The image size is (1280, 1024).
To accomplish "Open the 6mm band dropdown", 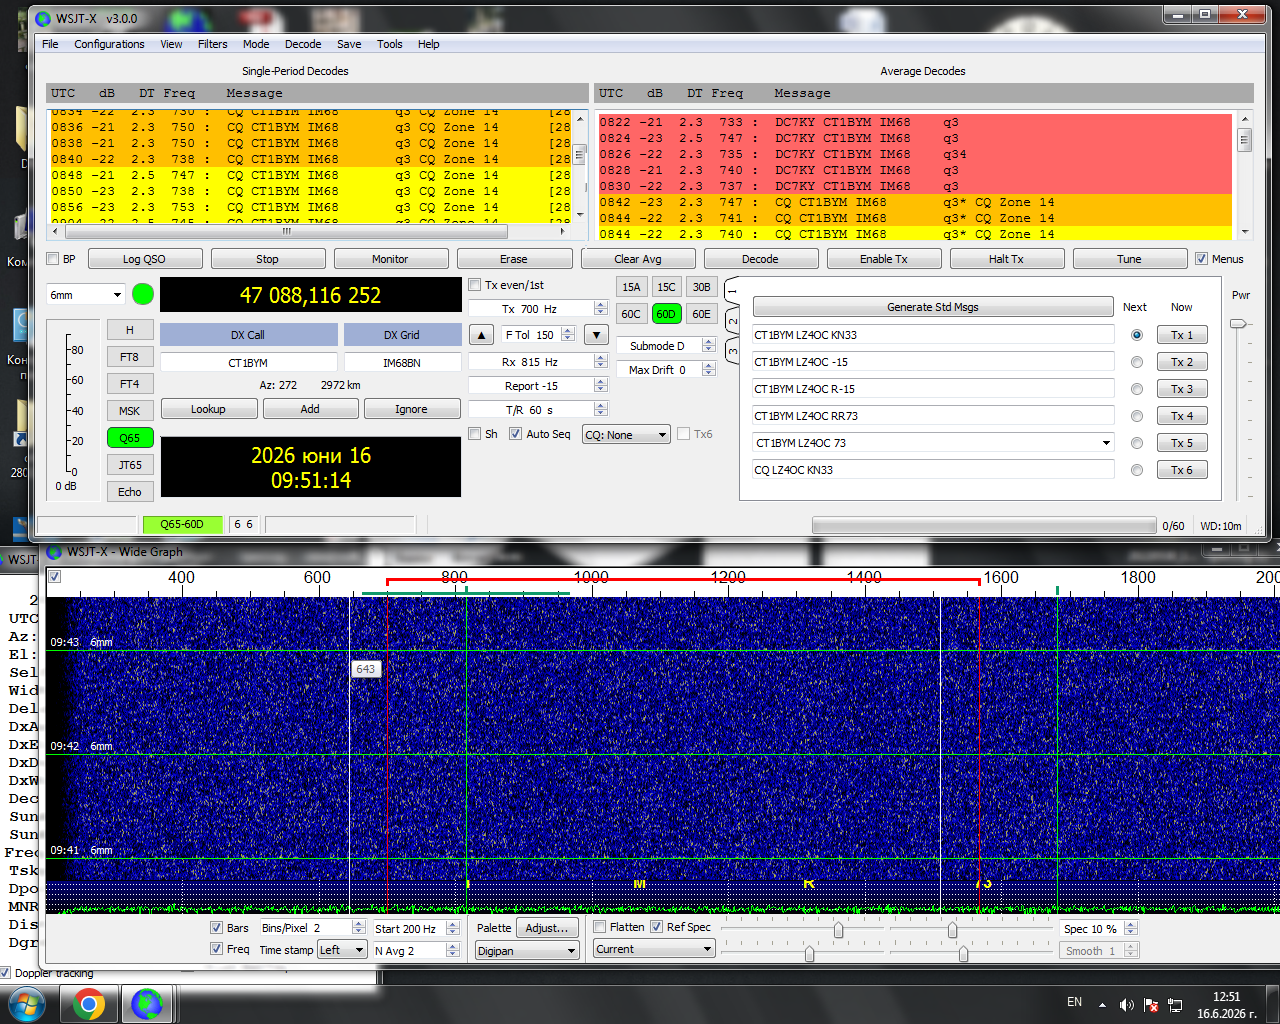I will click(86, 295).
